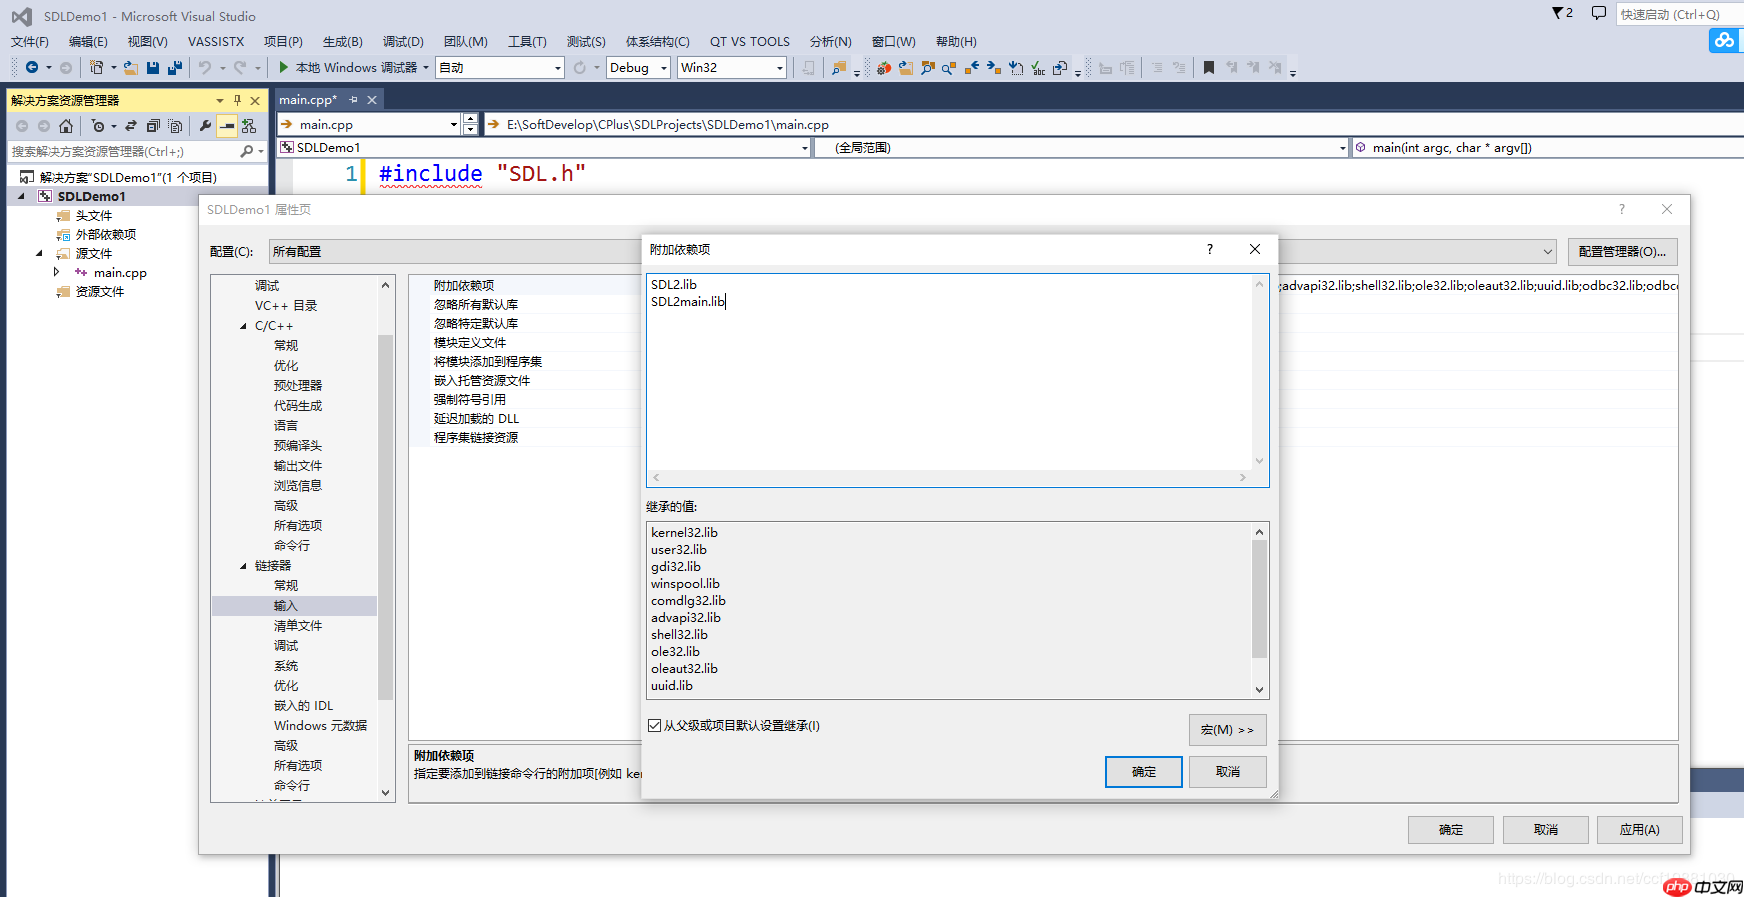Open the VASSISTX menu
1744x897 pixels.
pyautogui.click(x=216, y=42)
